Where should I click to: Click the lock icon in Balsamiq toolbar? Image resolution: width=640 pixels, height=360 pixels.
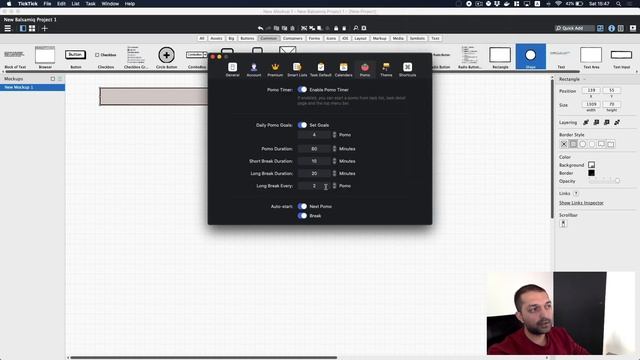click(x=336, y=28)
